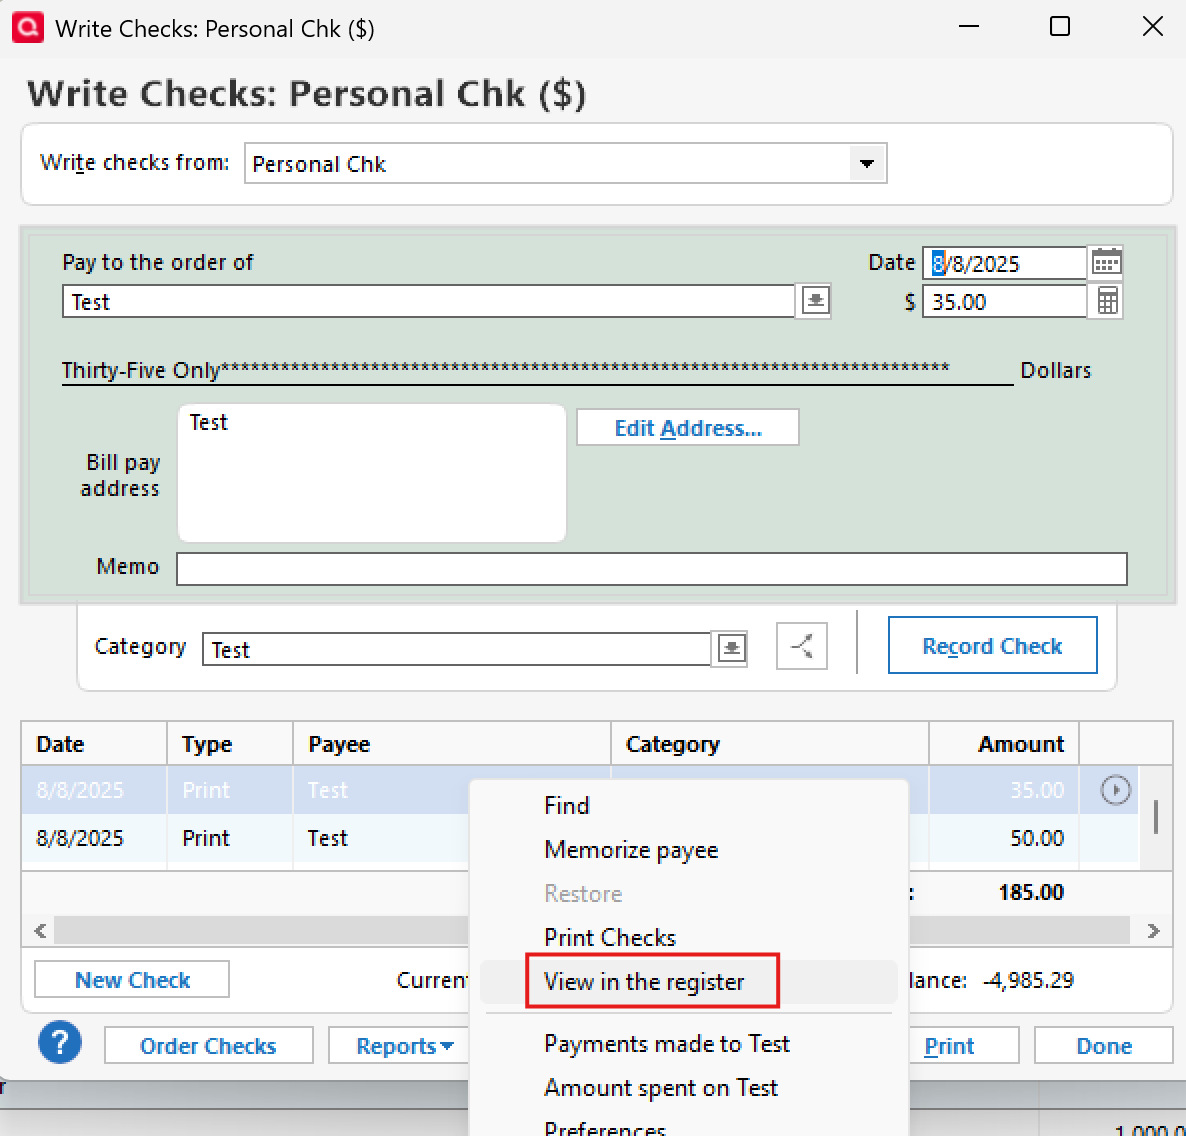Click the Print button
The height and width of the screenshot is (1136, 1186).
949,1045
